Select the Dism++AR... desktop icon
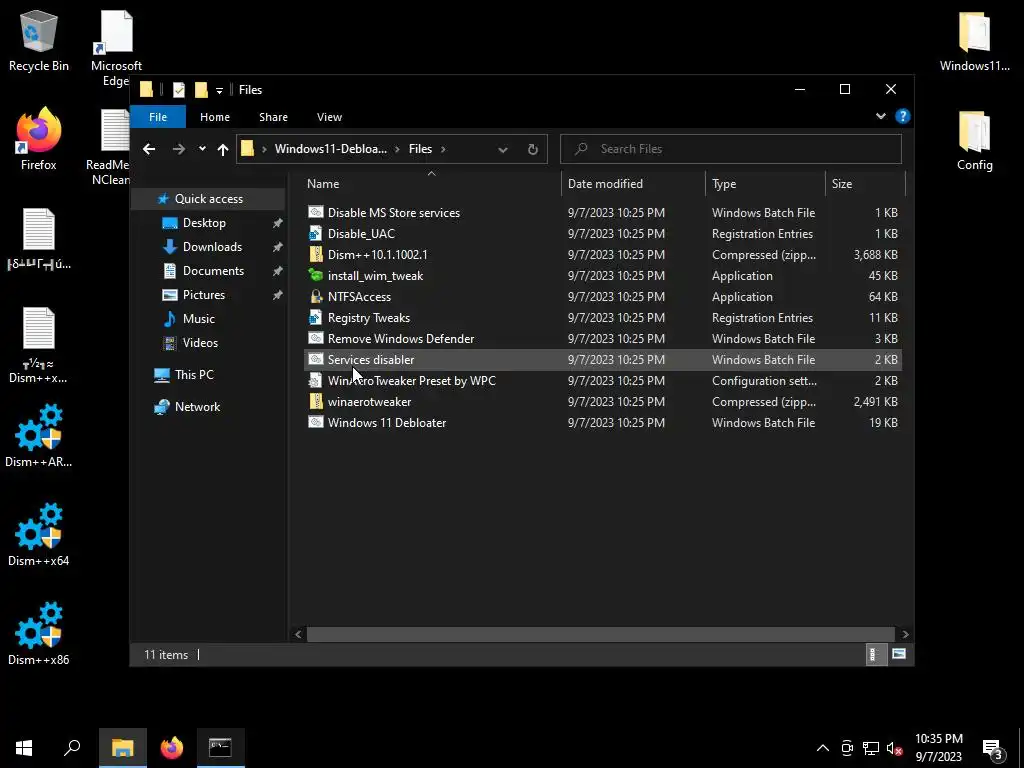Screen dimensions: 1024x768 coord(39,436)
